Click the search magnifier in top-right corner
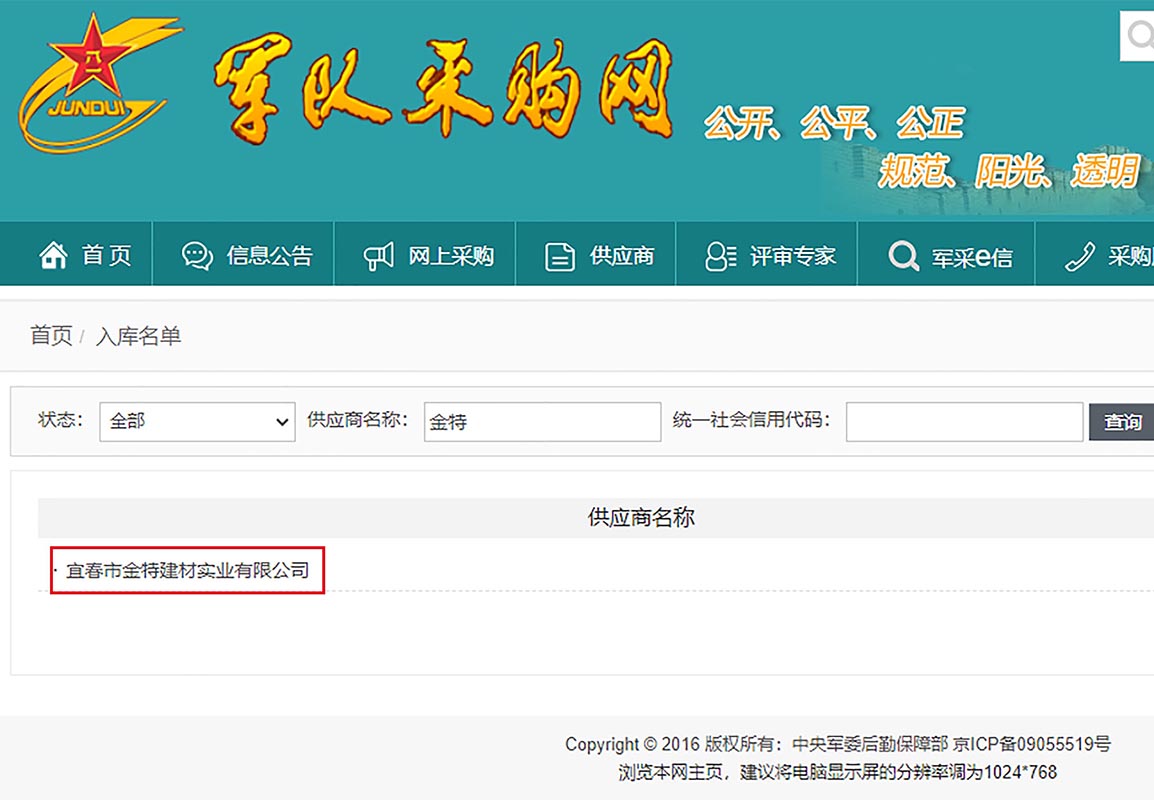This screenshot has height=800, width=1154. 1139,36
